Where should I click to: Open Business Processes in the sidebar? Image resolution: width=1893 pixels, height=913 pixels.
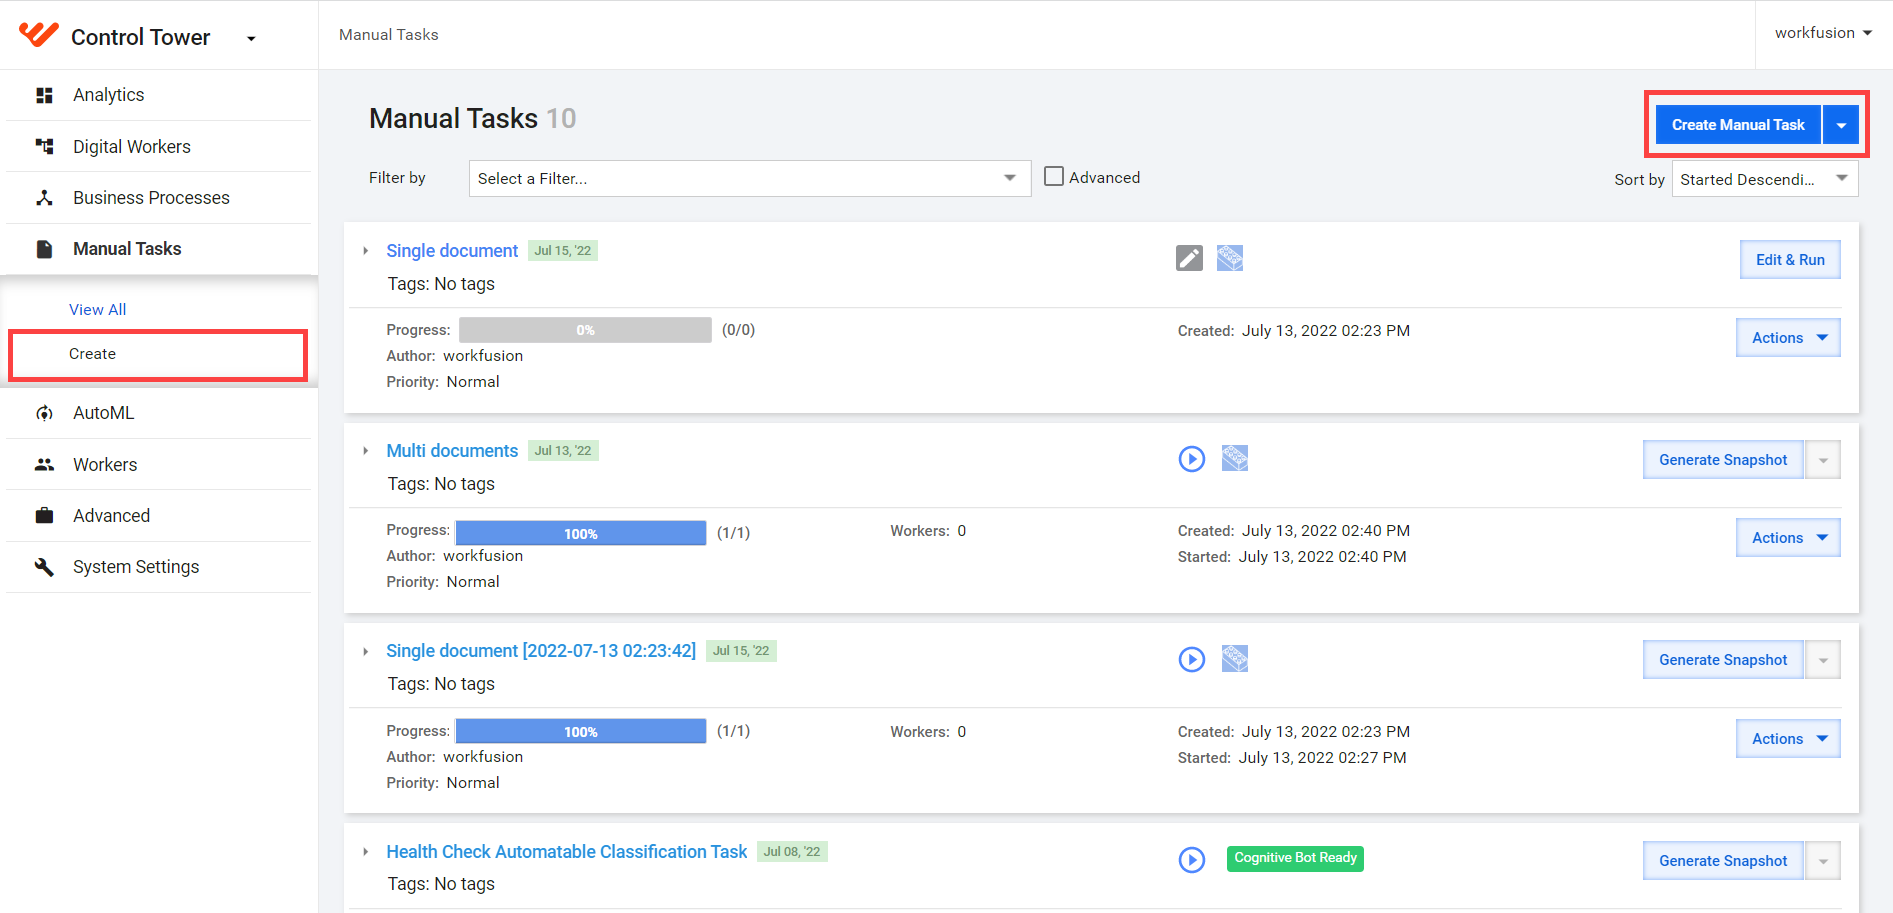click(158, 198)
